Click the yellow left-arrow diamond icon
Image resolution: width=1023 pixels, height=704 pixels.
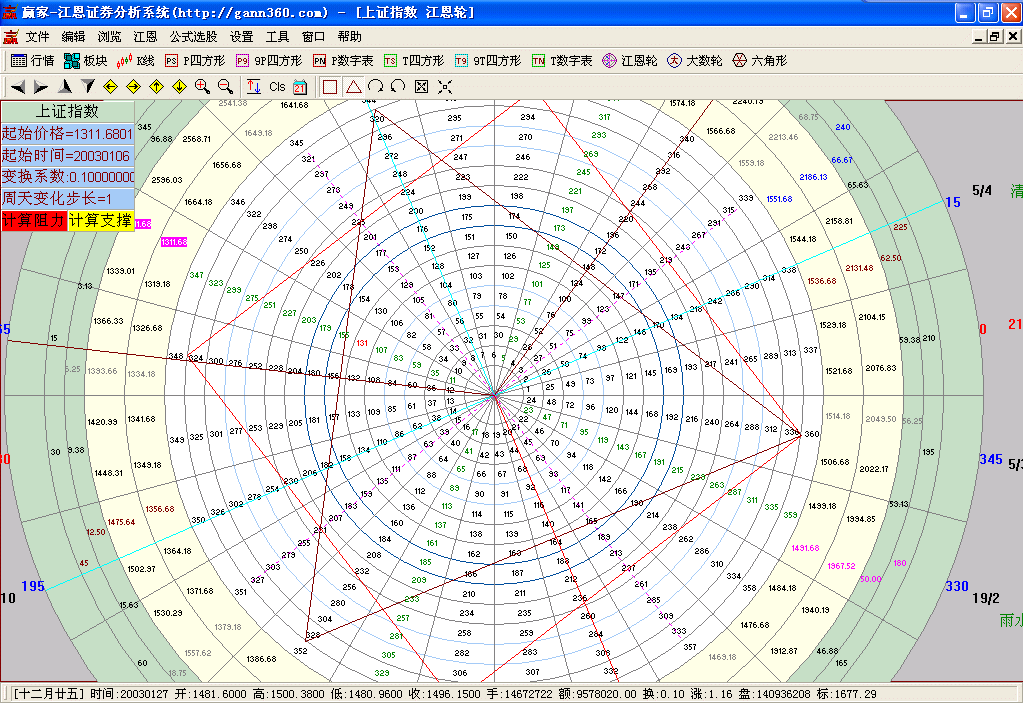[111, 87]
